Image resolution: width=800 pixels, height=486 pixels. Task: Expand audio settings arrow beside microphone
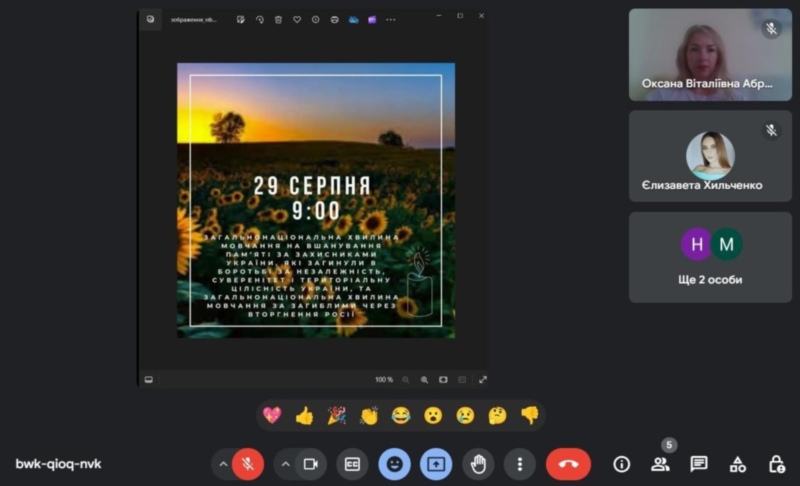(x=222, y=464)
